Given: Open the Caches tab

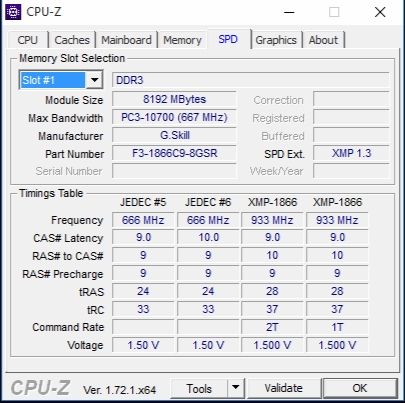Looking at the screenshot, I should (x=72, y=40).
